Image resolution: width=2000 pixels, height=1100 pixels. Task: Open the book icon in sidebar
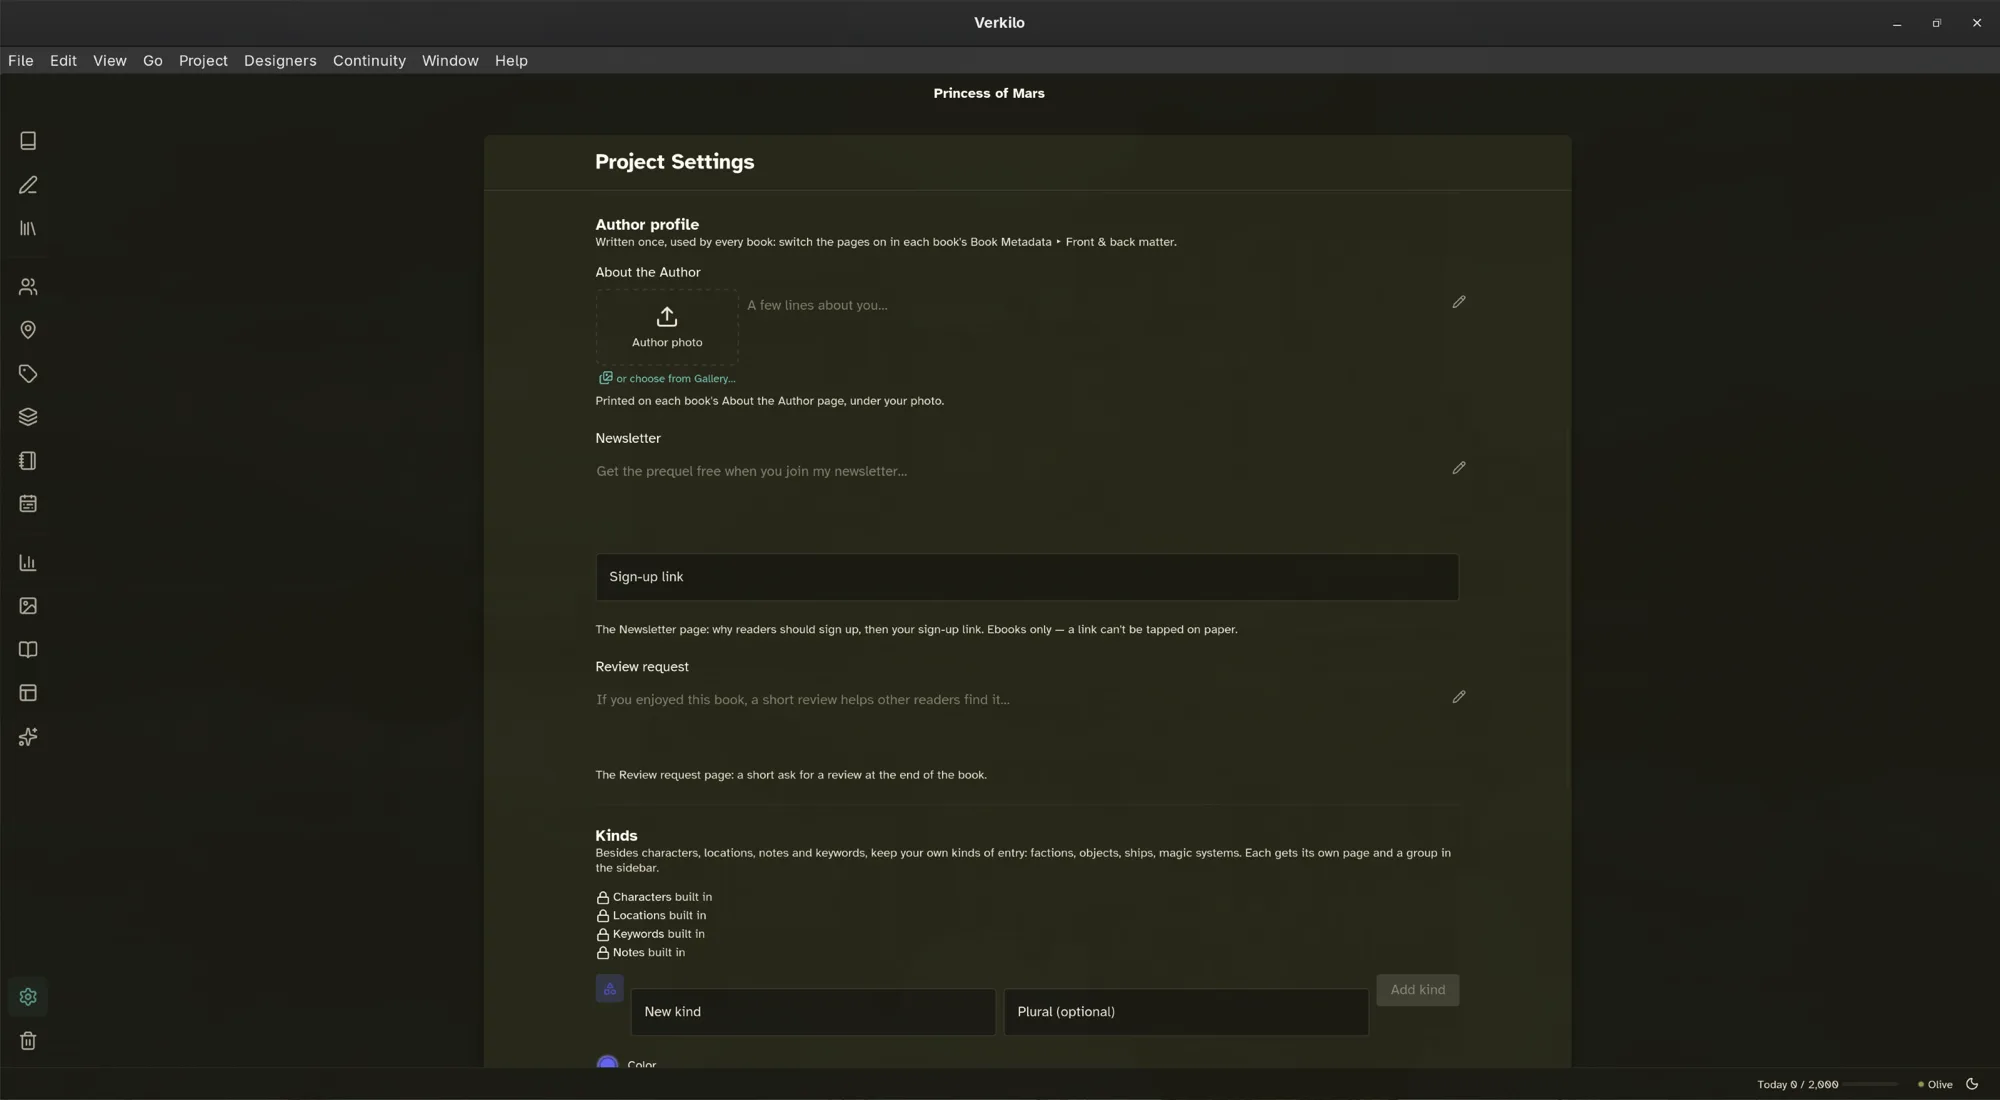(x=28, y=141)
